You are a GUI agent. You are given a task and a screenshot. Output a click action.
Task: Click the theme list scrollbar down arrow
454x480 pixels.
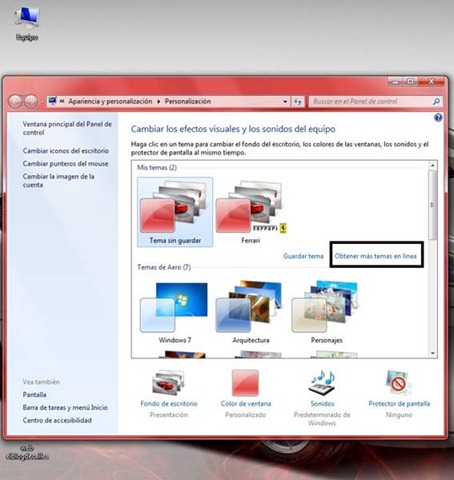coord(433,353)
